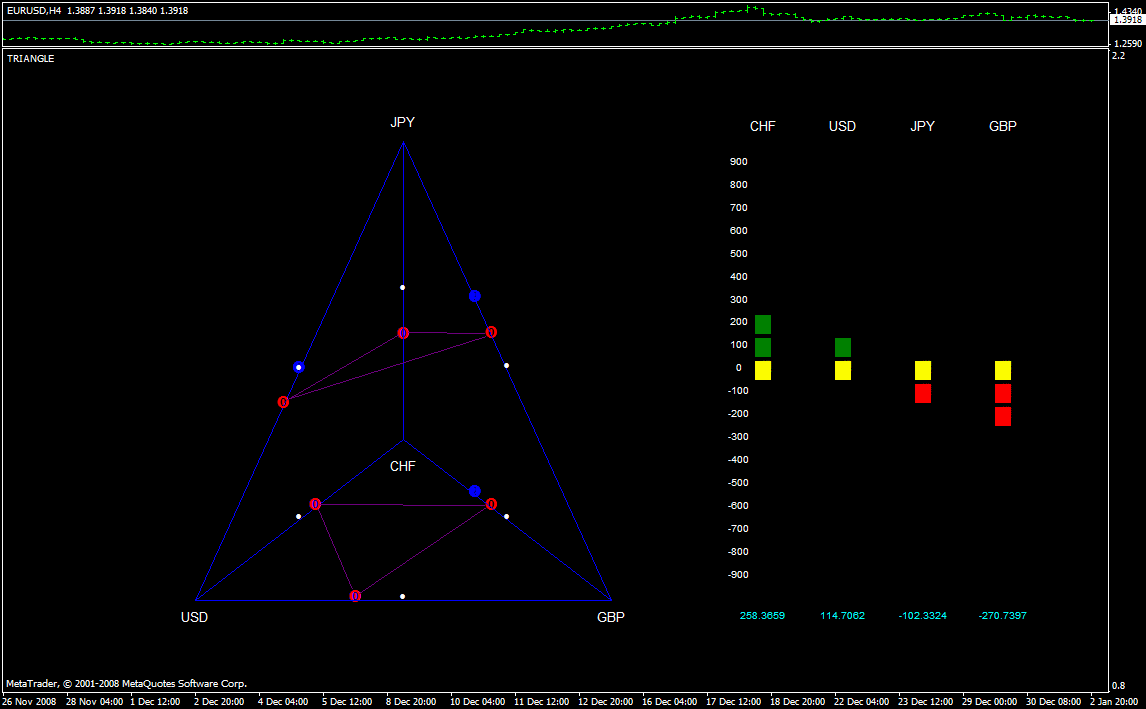
Task: Click the 2.2 indicator scale value
Action: [x=1119, y=56]
